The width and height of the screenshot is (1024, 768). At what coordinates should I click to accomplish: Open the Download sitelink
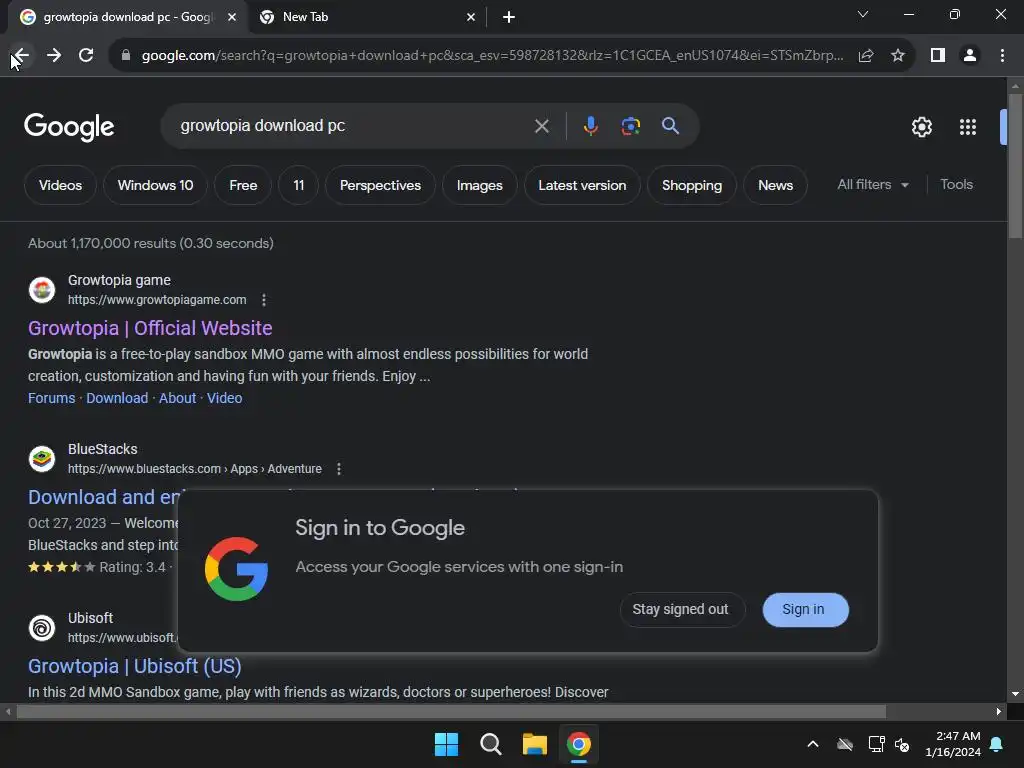(x=117, y=398)
